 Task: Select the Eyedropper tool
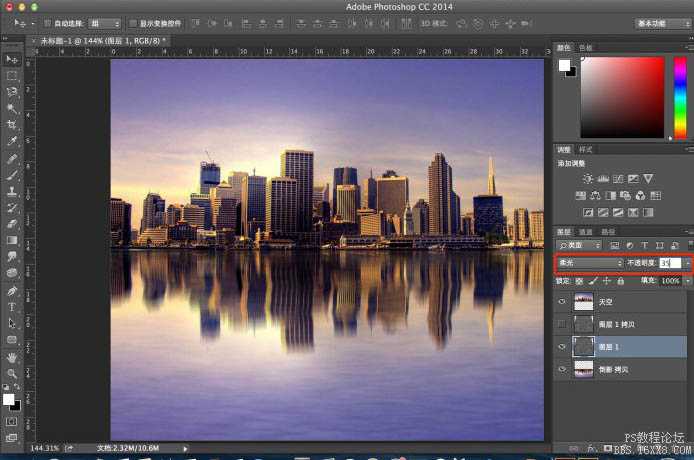12,141
